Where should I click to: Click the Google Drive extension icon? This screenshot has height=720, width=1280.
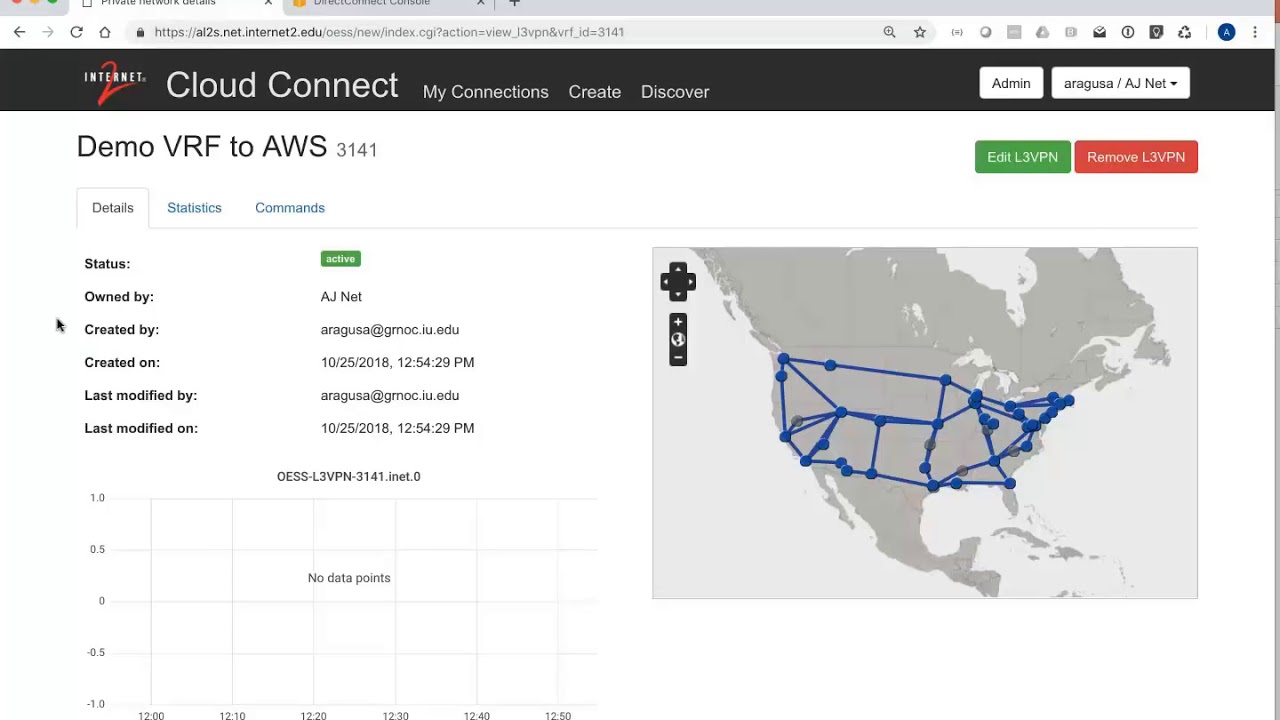pos(1043,32)
